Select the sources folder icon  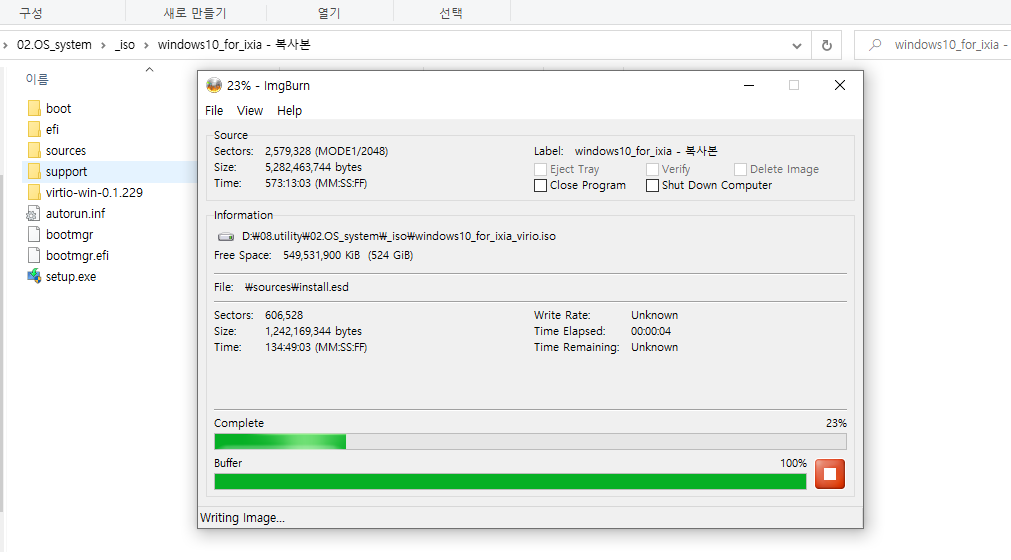(34, 150)
